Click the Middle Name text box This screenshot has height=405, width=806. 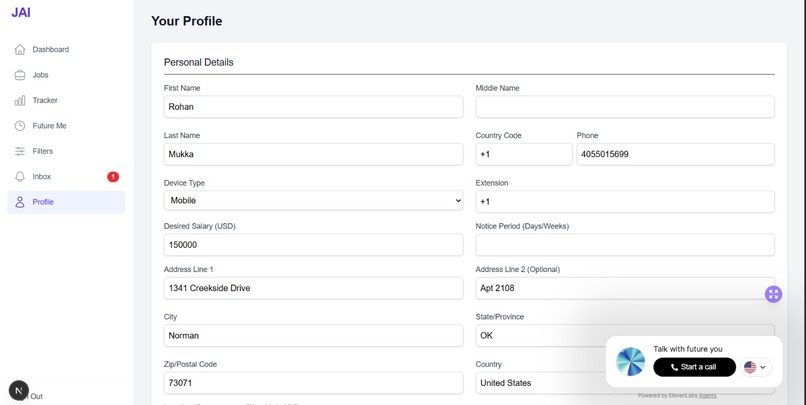tap(625, 107)
